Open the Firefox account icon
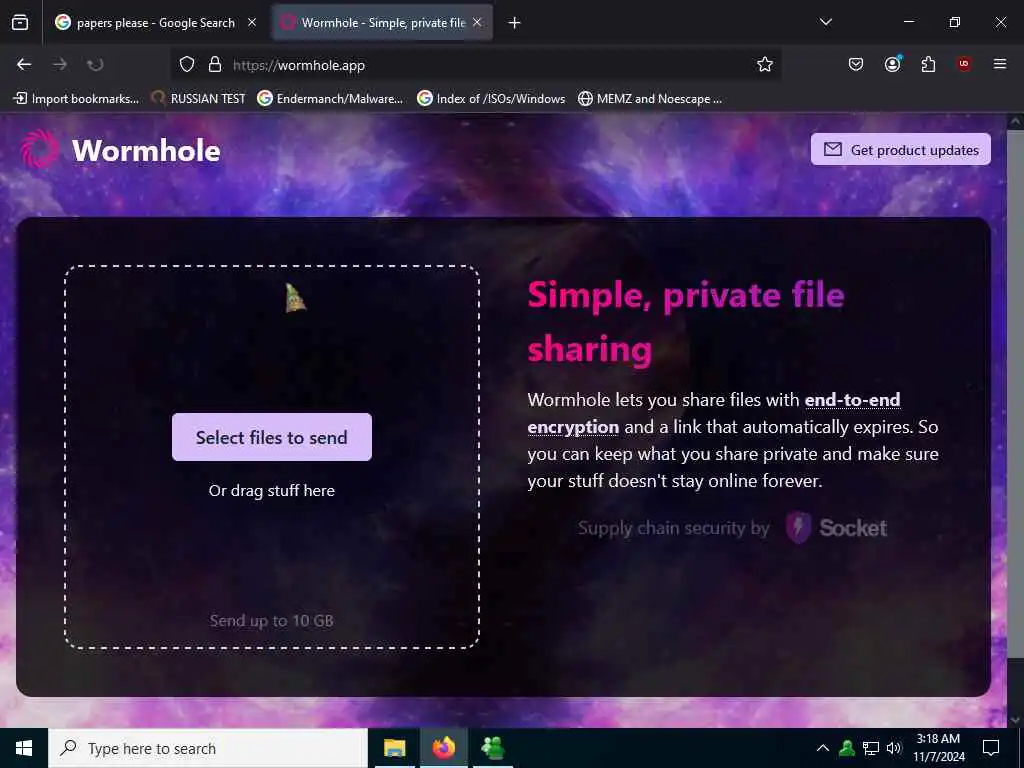This screenshot has height=768, width=1024. click(892, 64)
